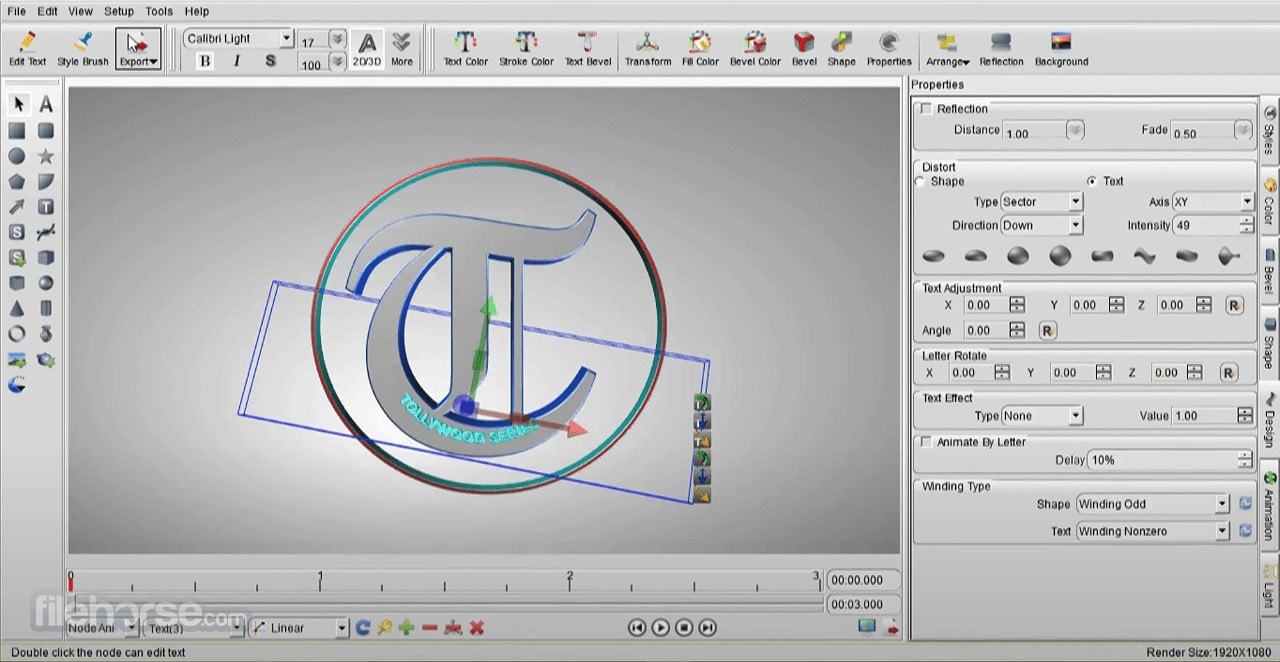Select the sphere 3D shape tool

pos(46,284)
